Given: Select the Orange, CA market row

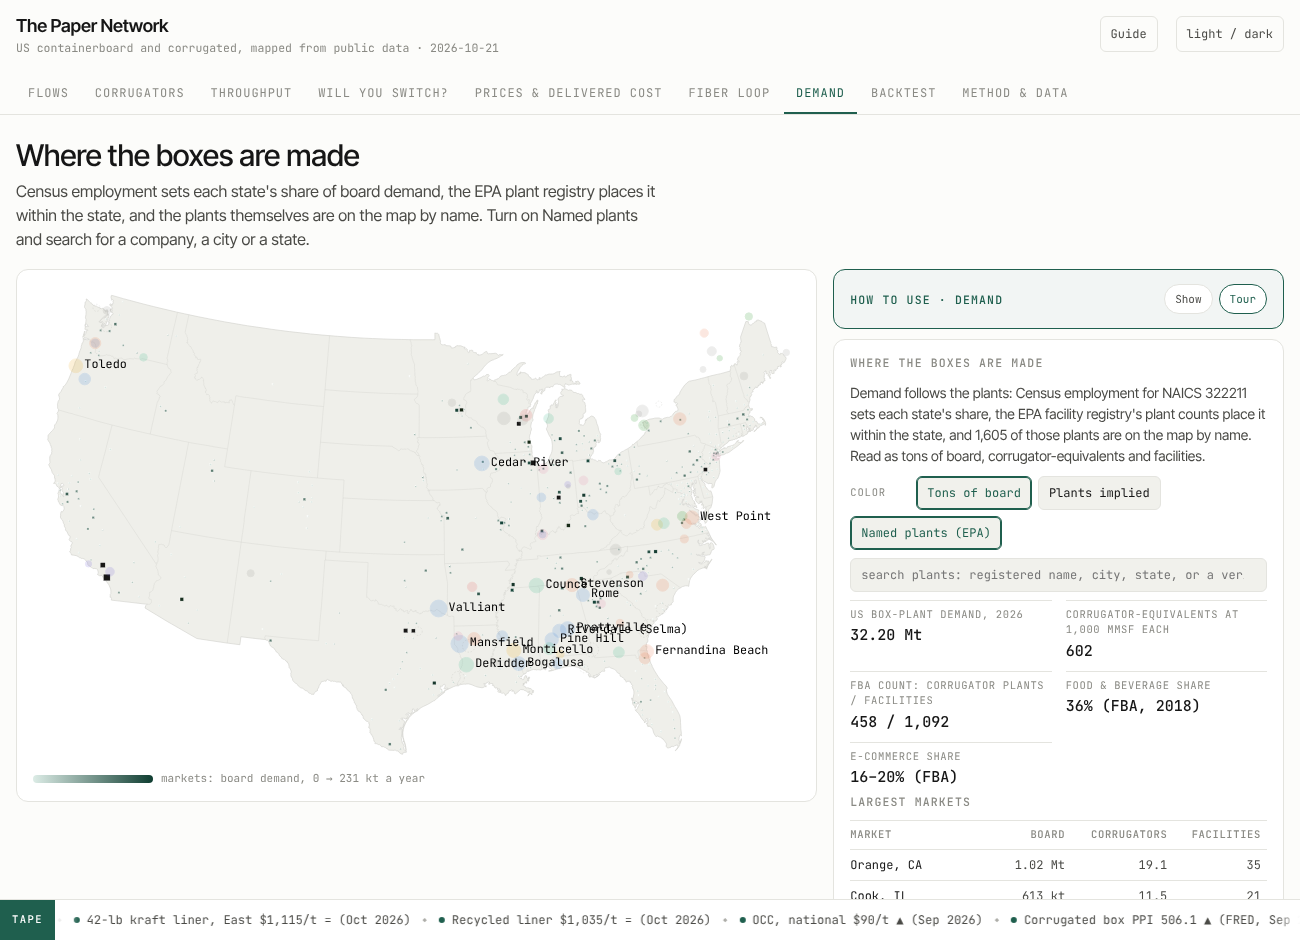Looking at the screenshot, I should (1058, 865).
